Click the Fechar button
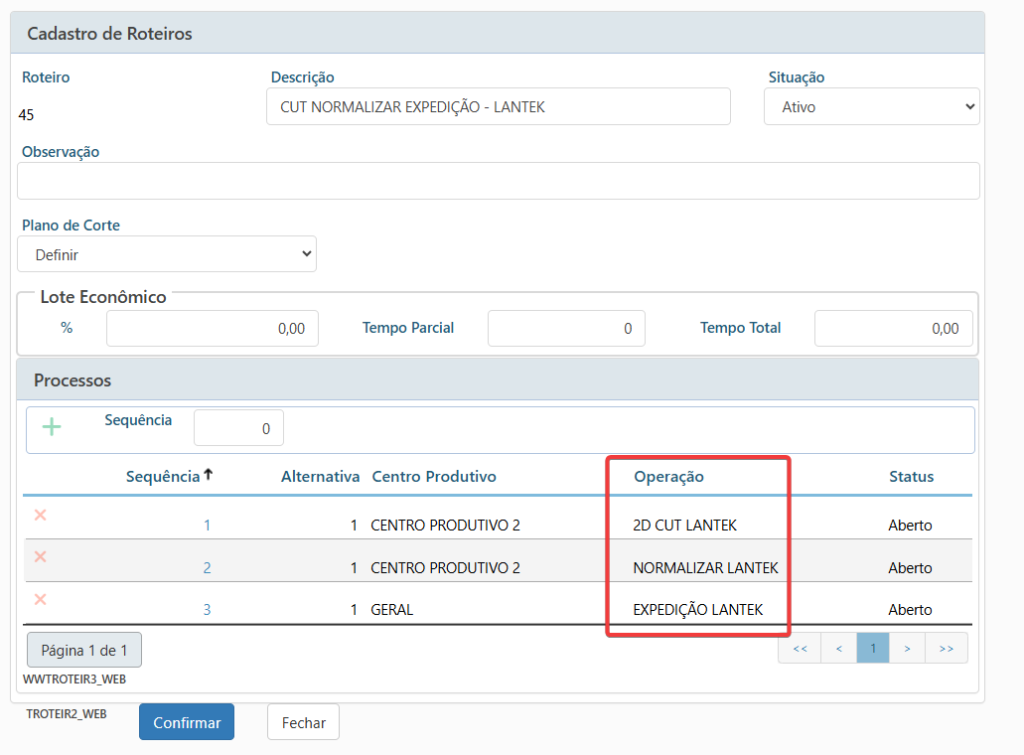This screenshot has height=755, width=1024. [x=303, y=722]
